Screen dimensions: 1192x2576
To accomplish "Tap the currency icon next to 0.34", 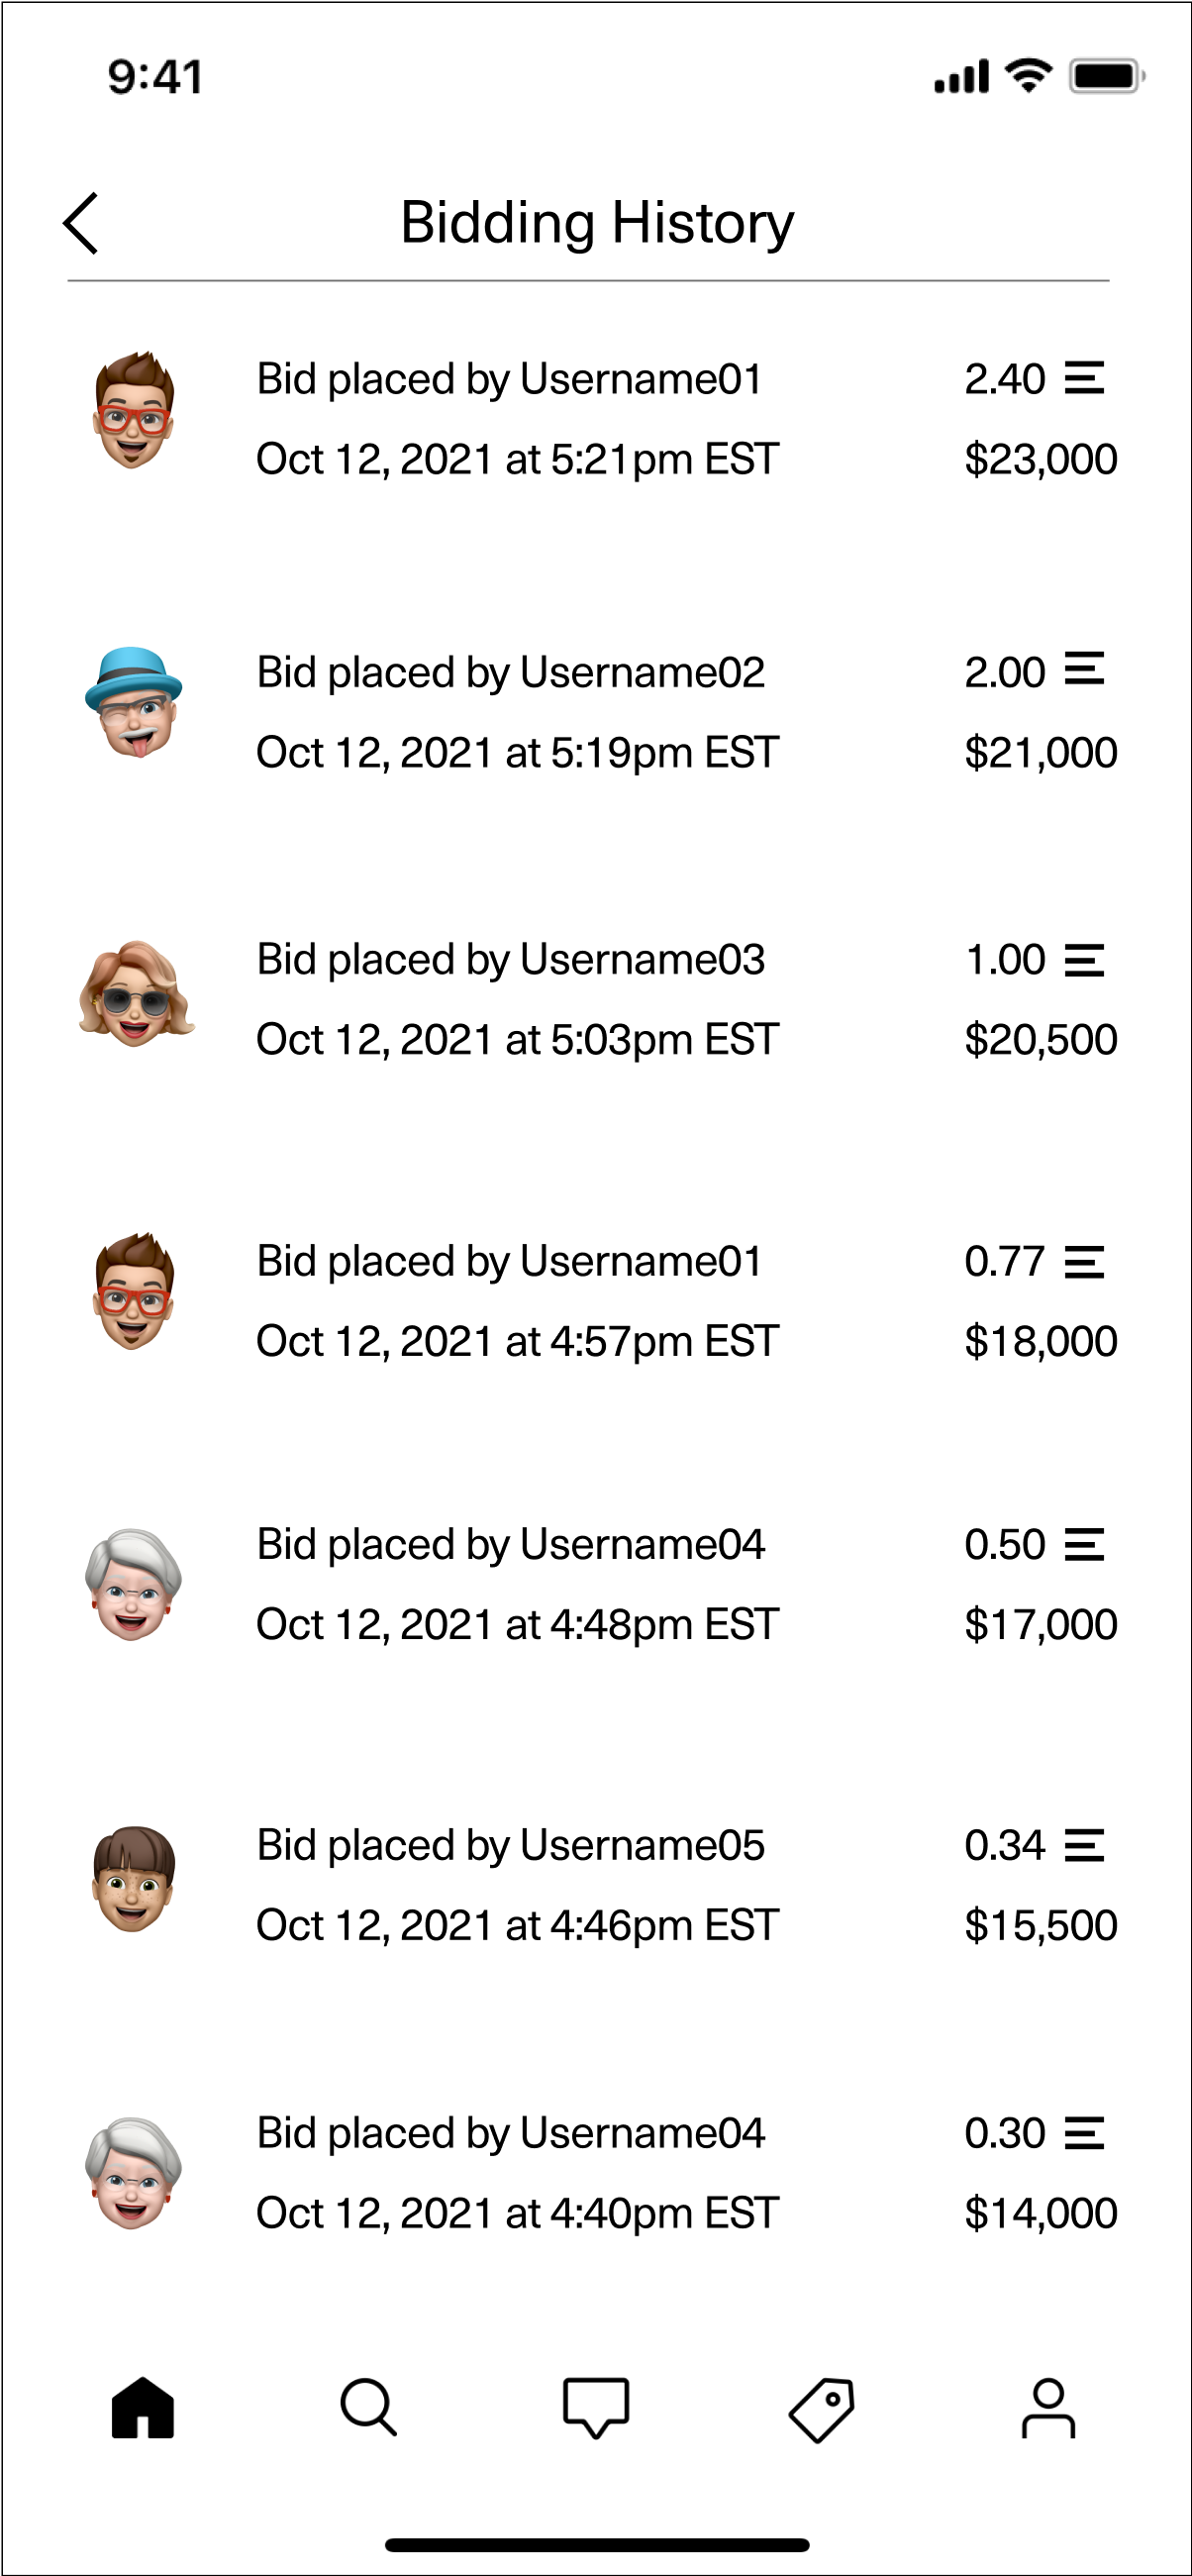I will [1084, 1846].
